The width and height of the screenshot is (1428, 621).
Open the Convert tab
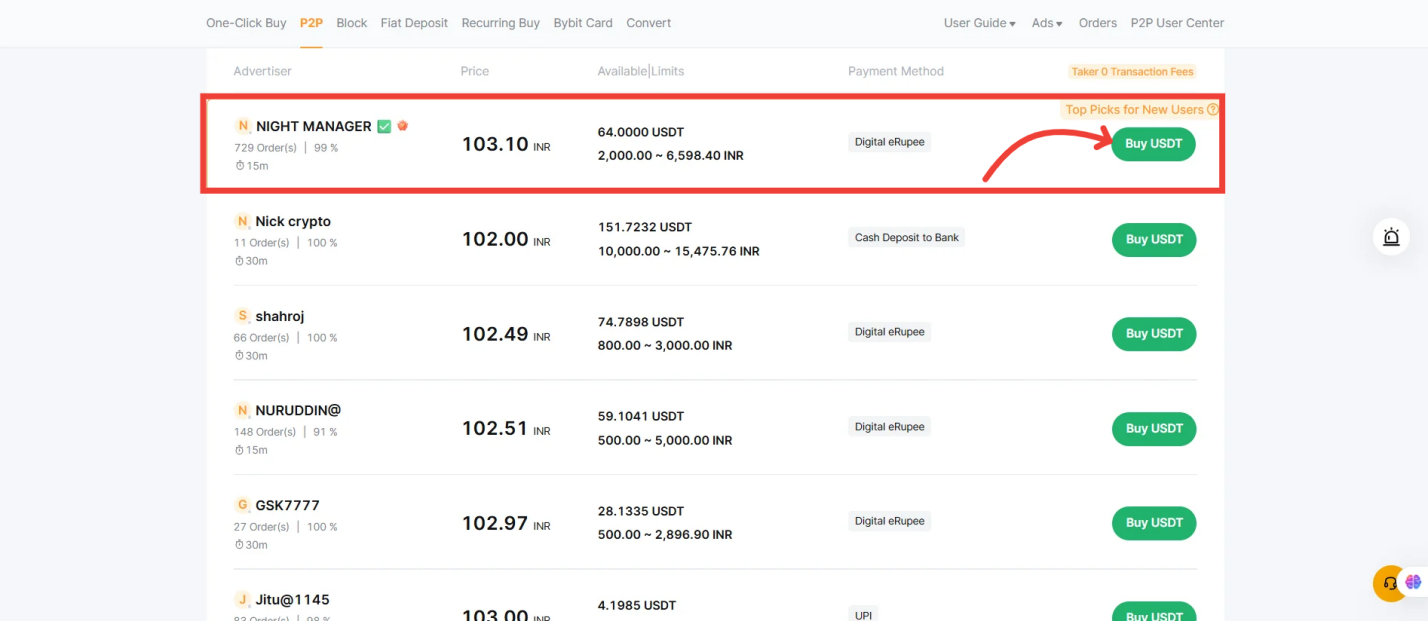point(648,22)
